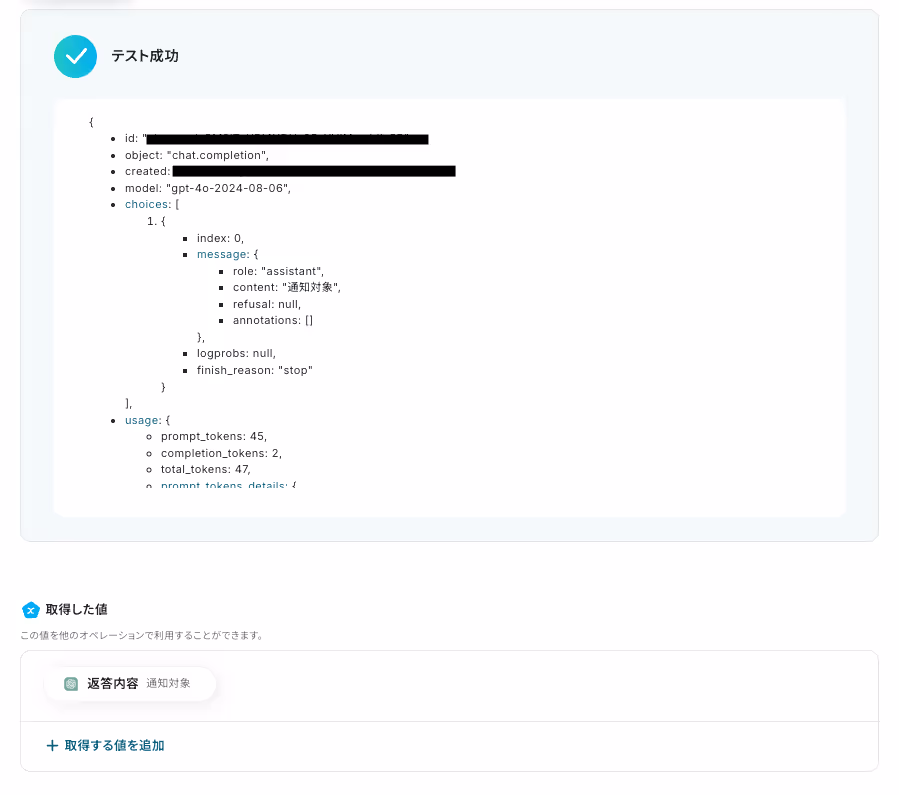Expand the prompt_tokens_details key

tap(224, 484)
